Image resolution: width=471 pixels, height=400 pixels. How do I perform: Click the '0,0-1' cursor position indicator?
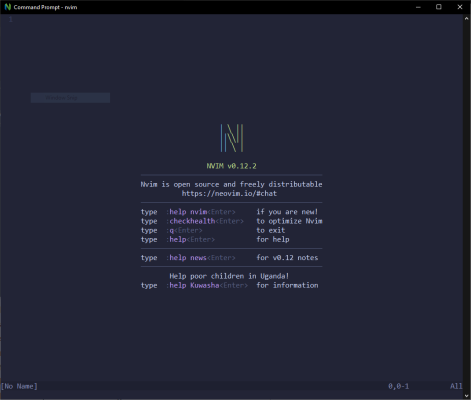[x=398, y=386]
